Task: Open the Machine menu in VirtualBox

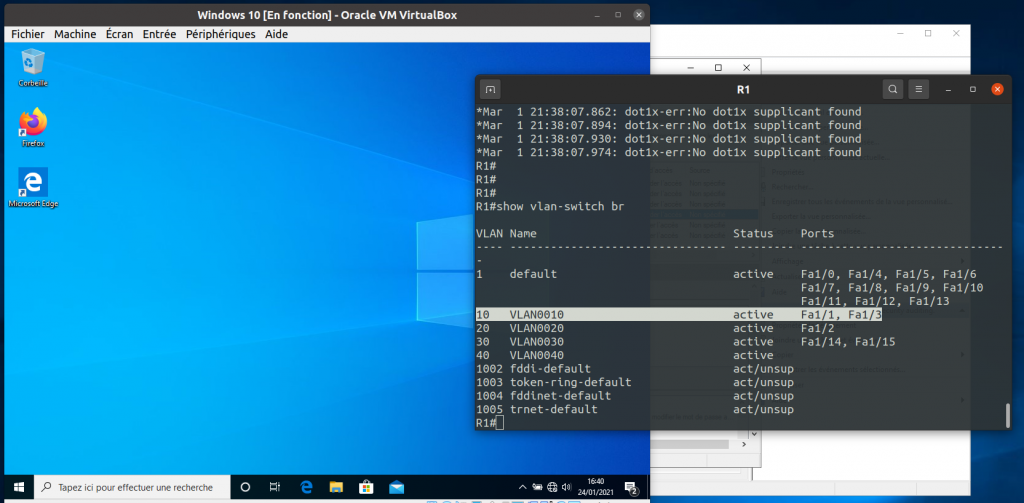Action: coord(75,34)
